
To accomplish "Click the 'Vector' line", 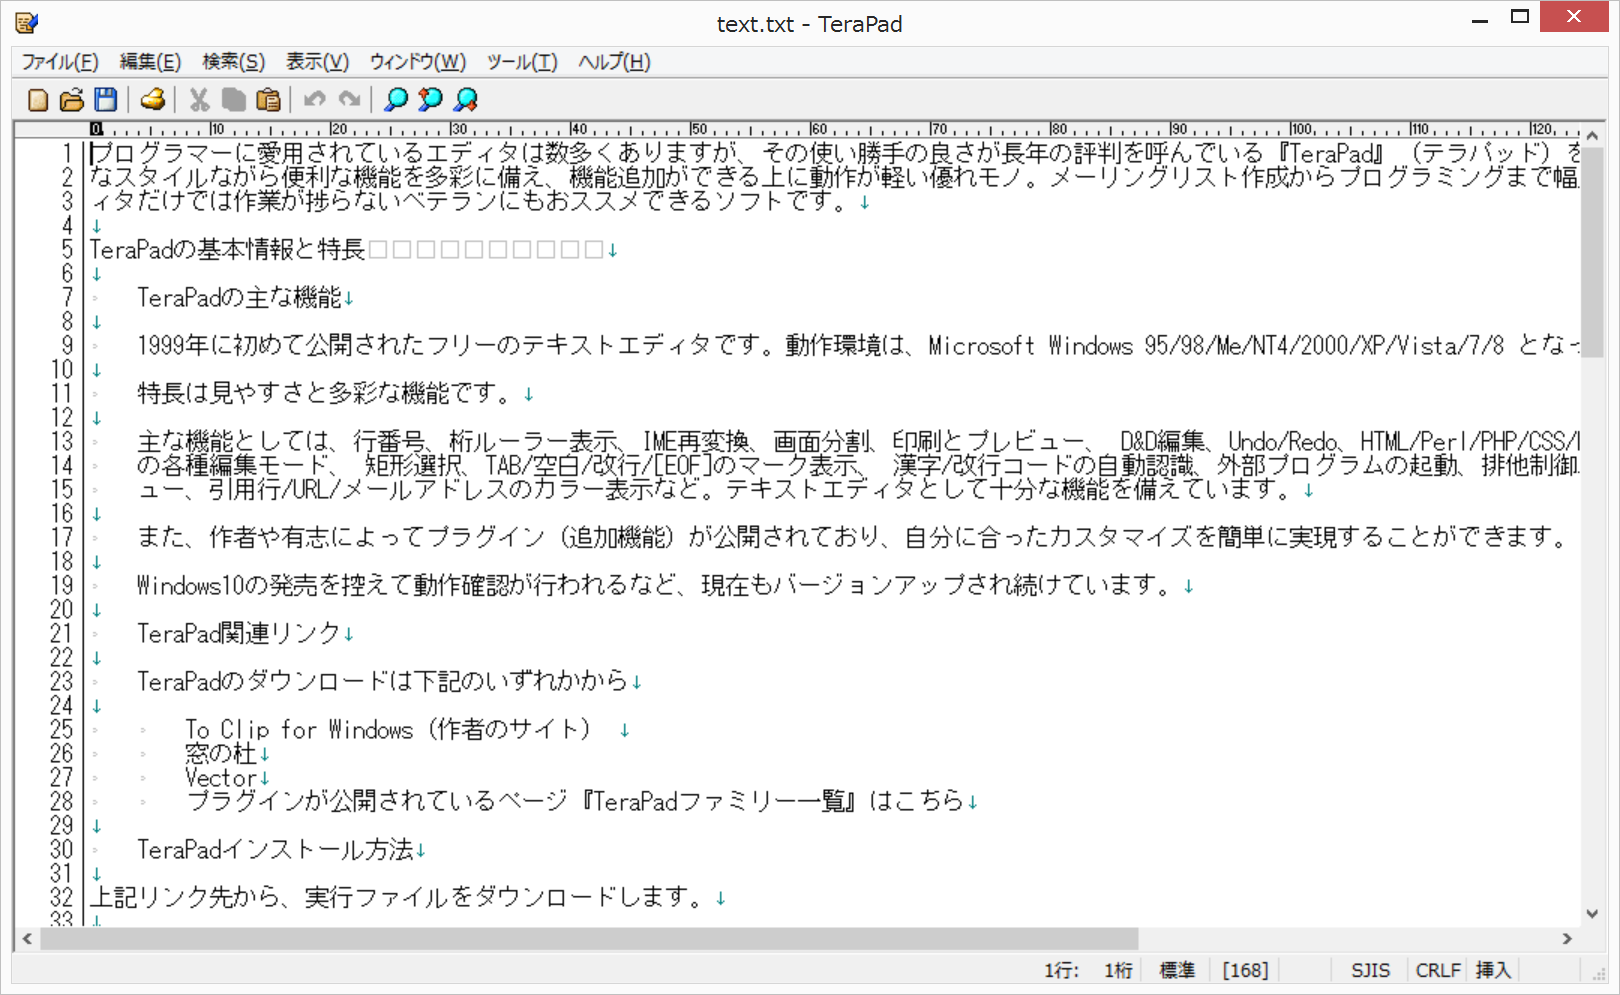I will (221, 777).
